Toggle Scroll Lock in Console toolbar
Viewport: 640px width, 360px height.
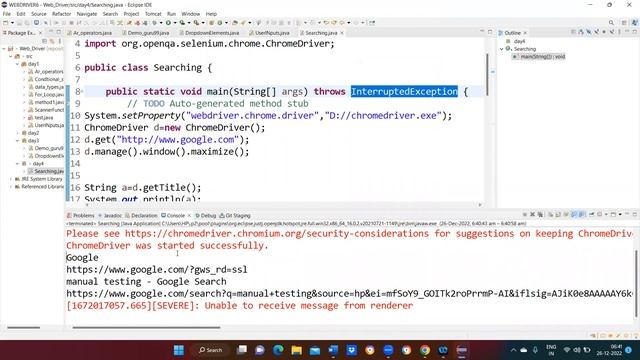[x=558, y=215]
